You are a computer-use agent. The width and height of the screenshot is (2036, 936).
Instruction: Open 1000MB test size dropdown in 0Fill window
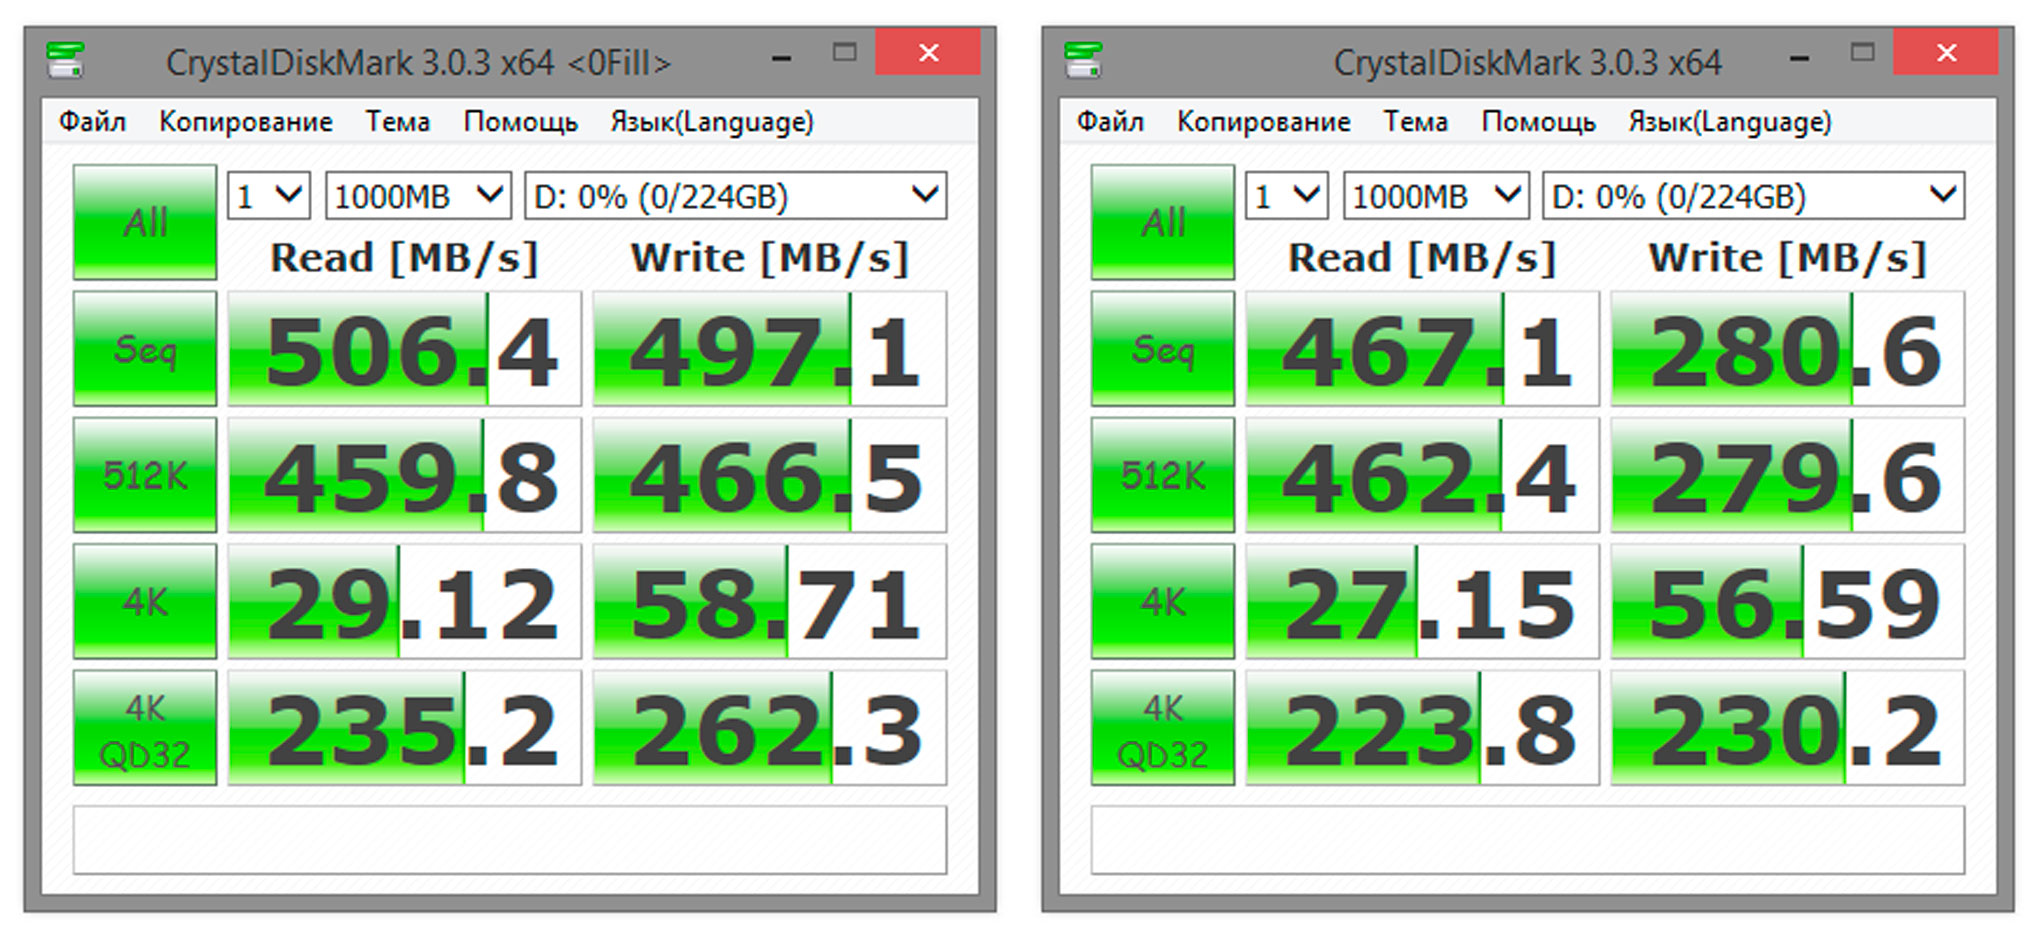point(419,195)
